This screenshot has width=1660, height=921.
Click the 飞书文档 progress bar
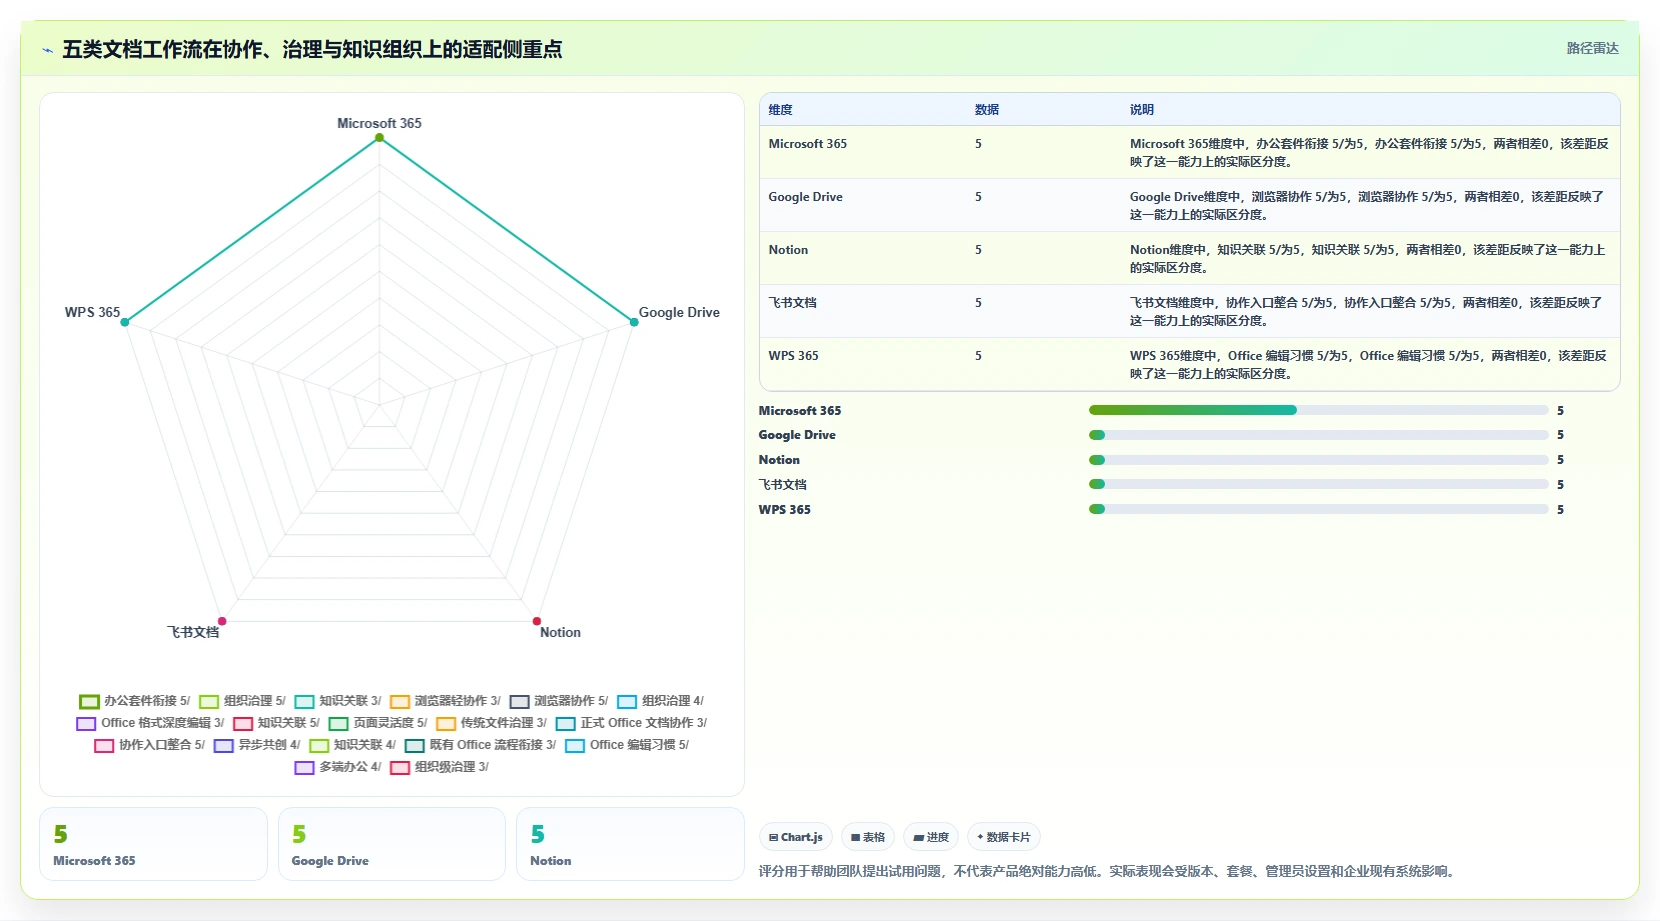coord(1318,484)
